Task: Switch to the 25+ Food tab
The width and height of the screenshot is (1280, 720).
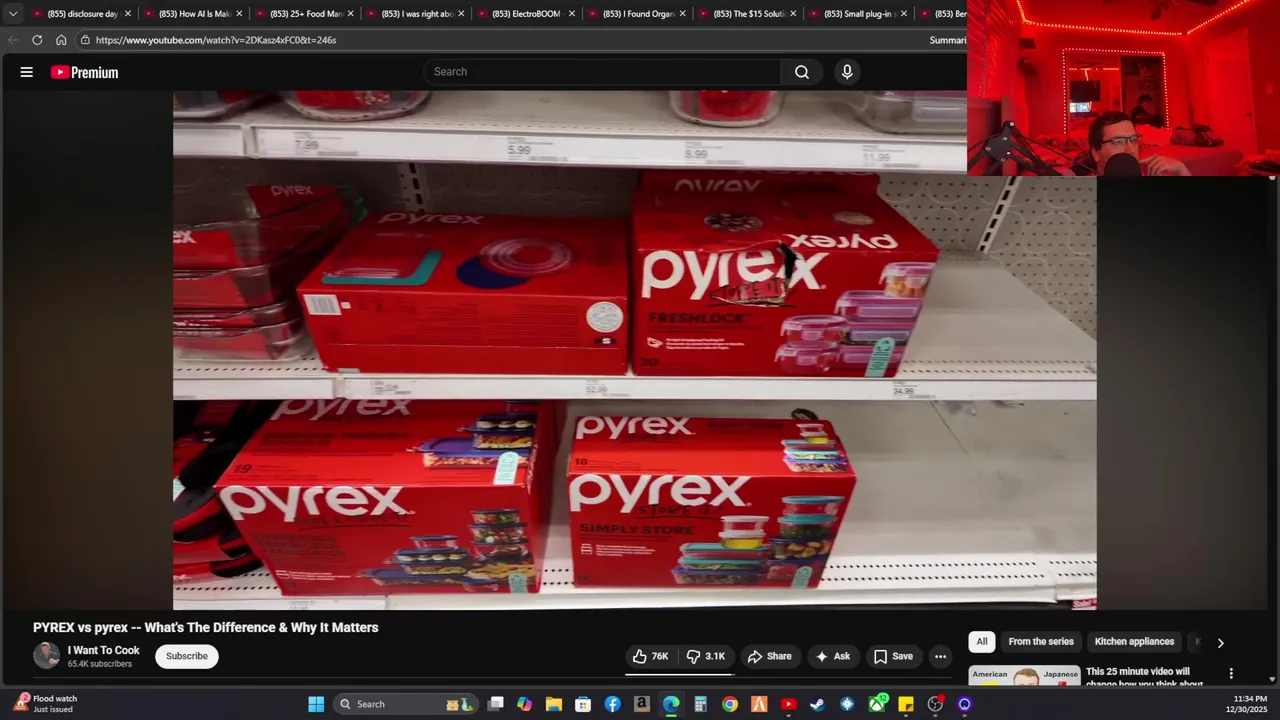Action: coord(304,14)
